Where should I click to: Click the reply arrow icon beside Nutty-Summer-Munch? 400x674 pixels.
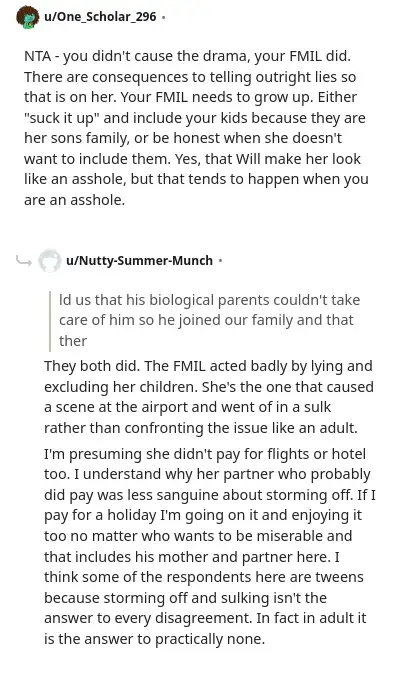23,260
